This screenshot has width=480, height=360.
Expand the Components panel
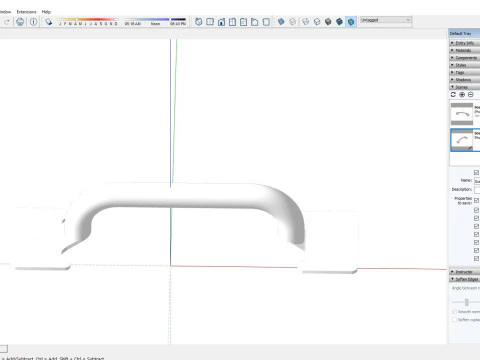464,58
